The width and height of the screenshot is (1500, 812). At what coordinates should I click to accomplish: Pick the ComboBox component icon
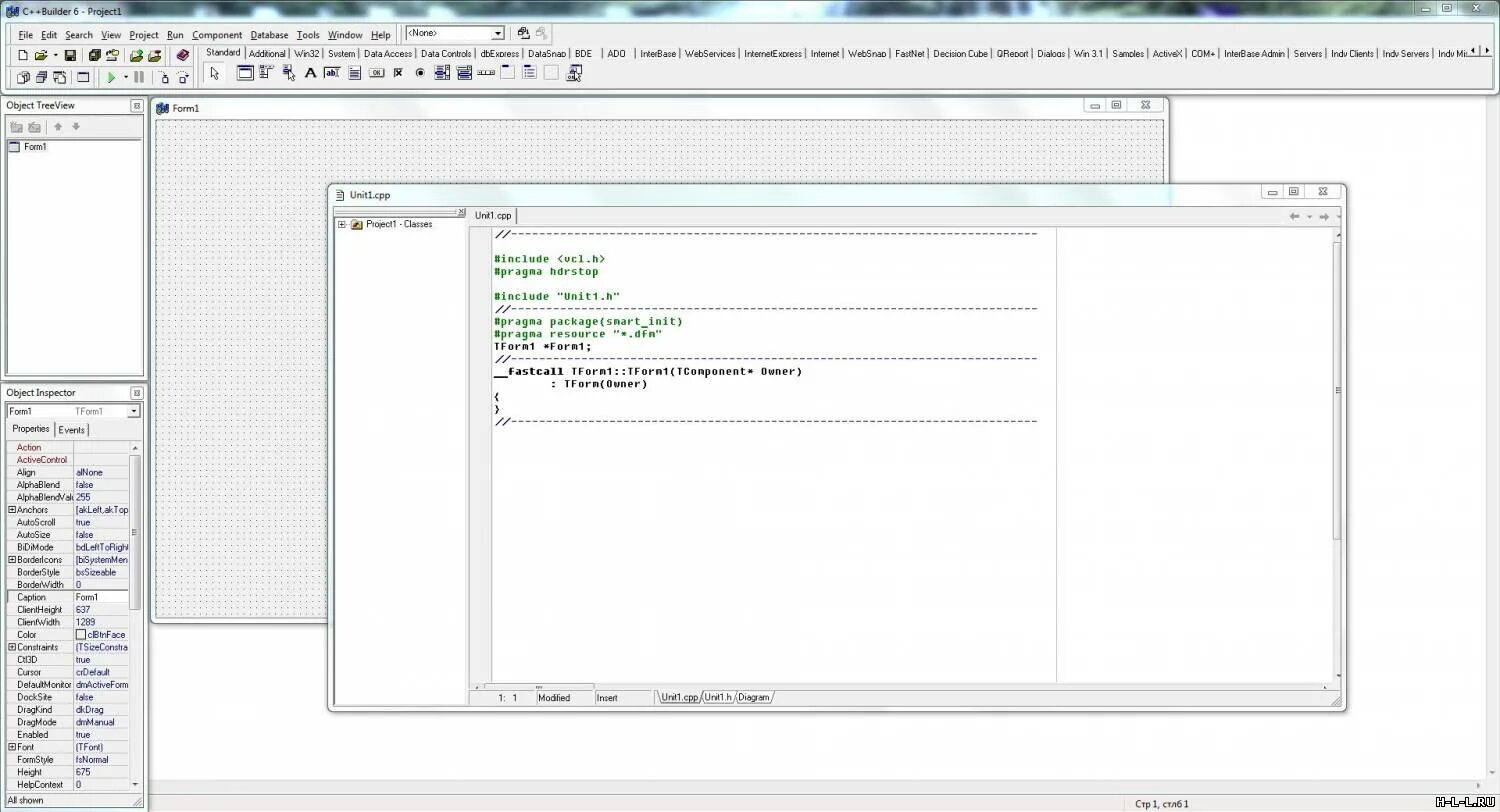point(464,73)
